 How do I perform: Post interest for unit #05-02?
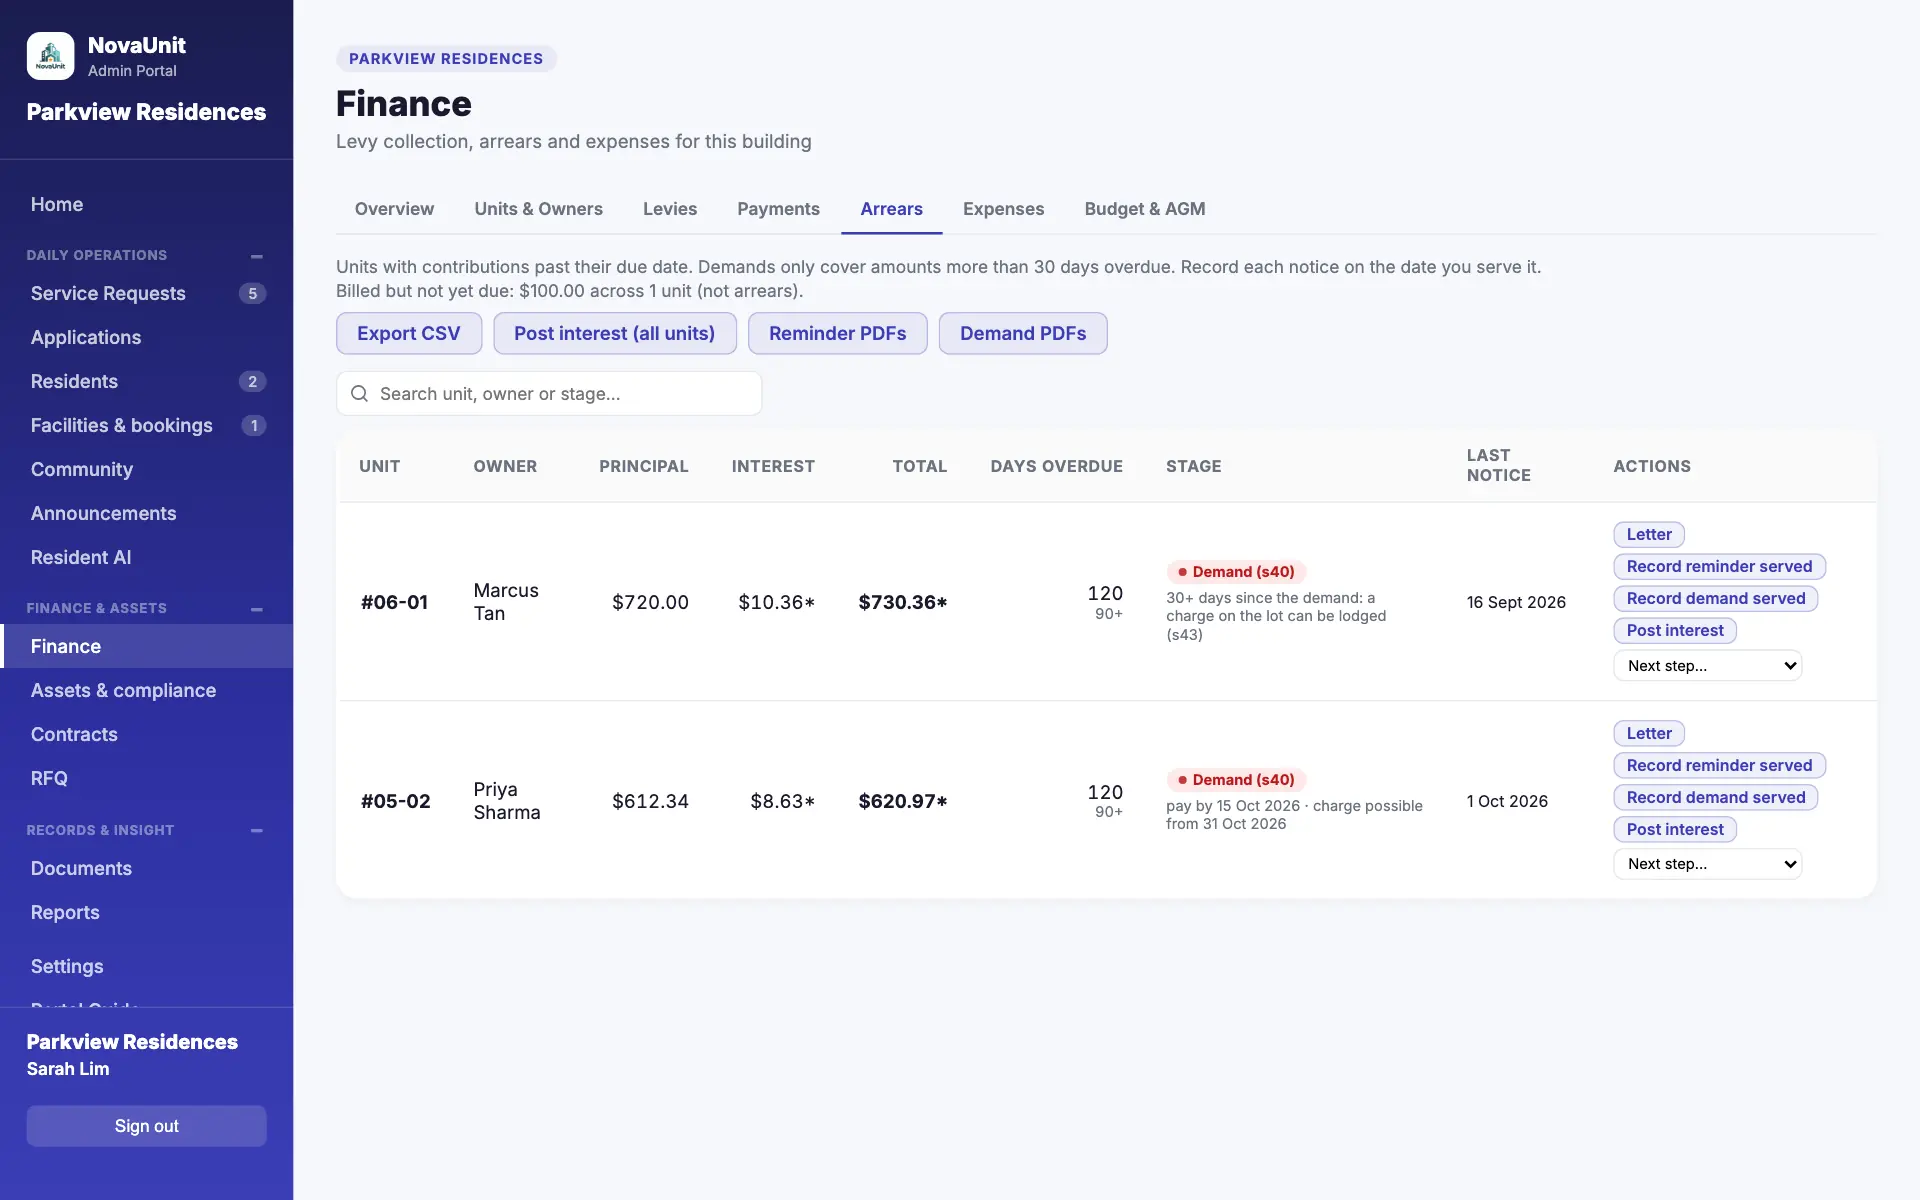[x=1675, y=830]
